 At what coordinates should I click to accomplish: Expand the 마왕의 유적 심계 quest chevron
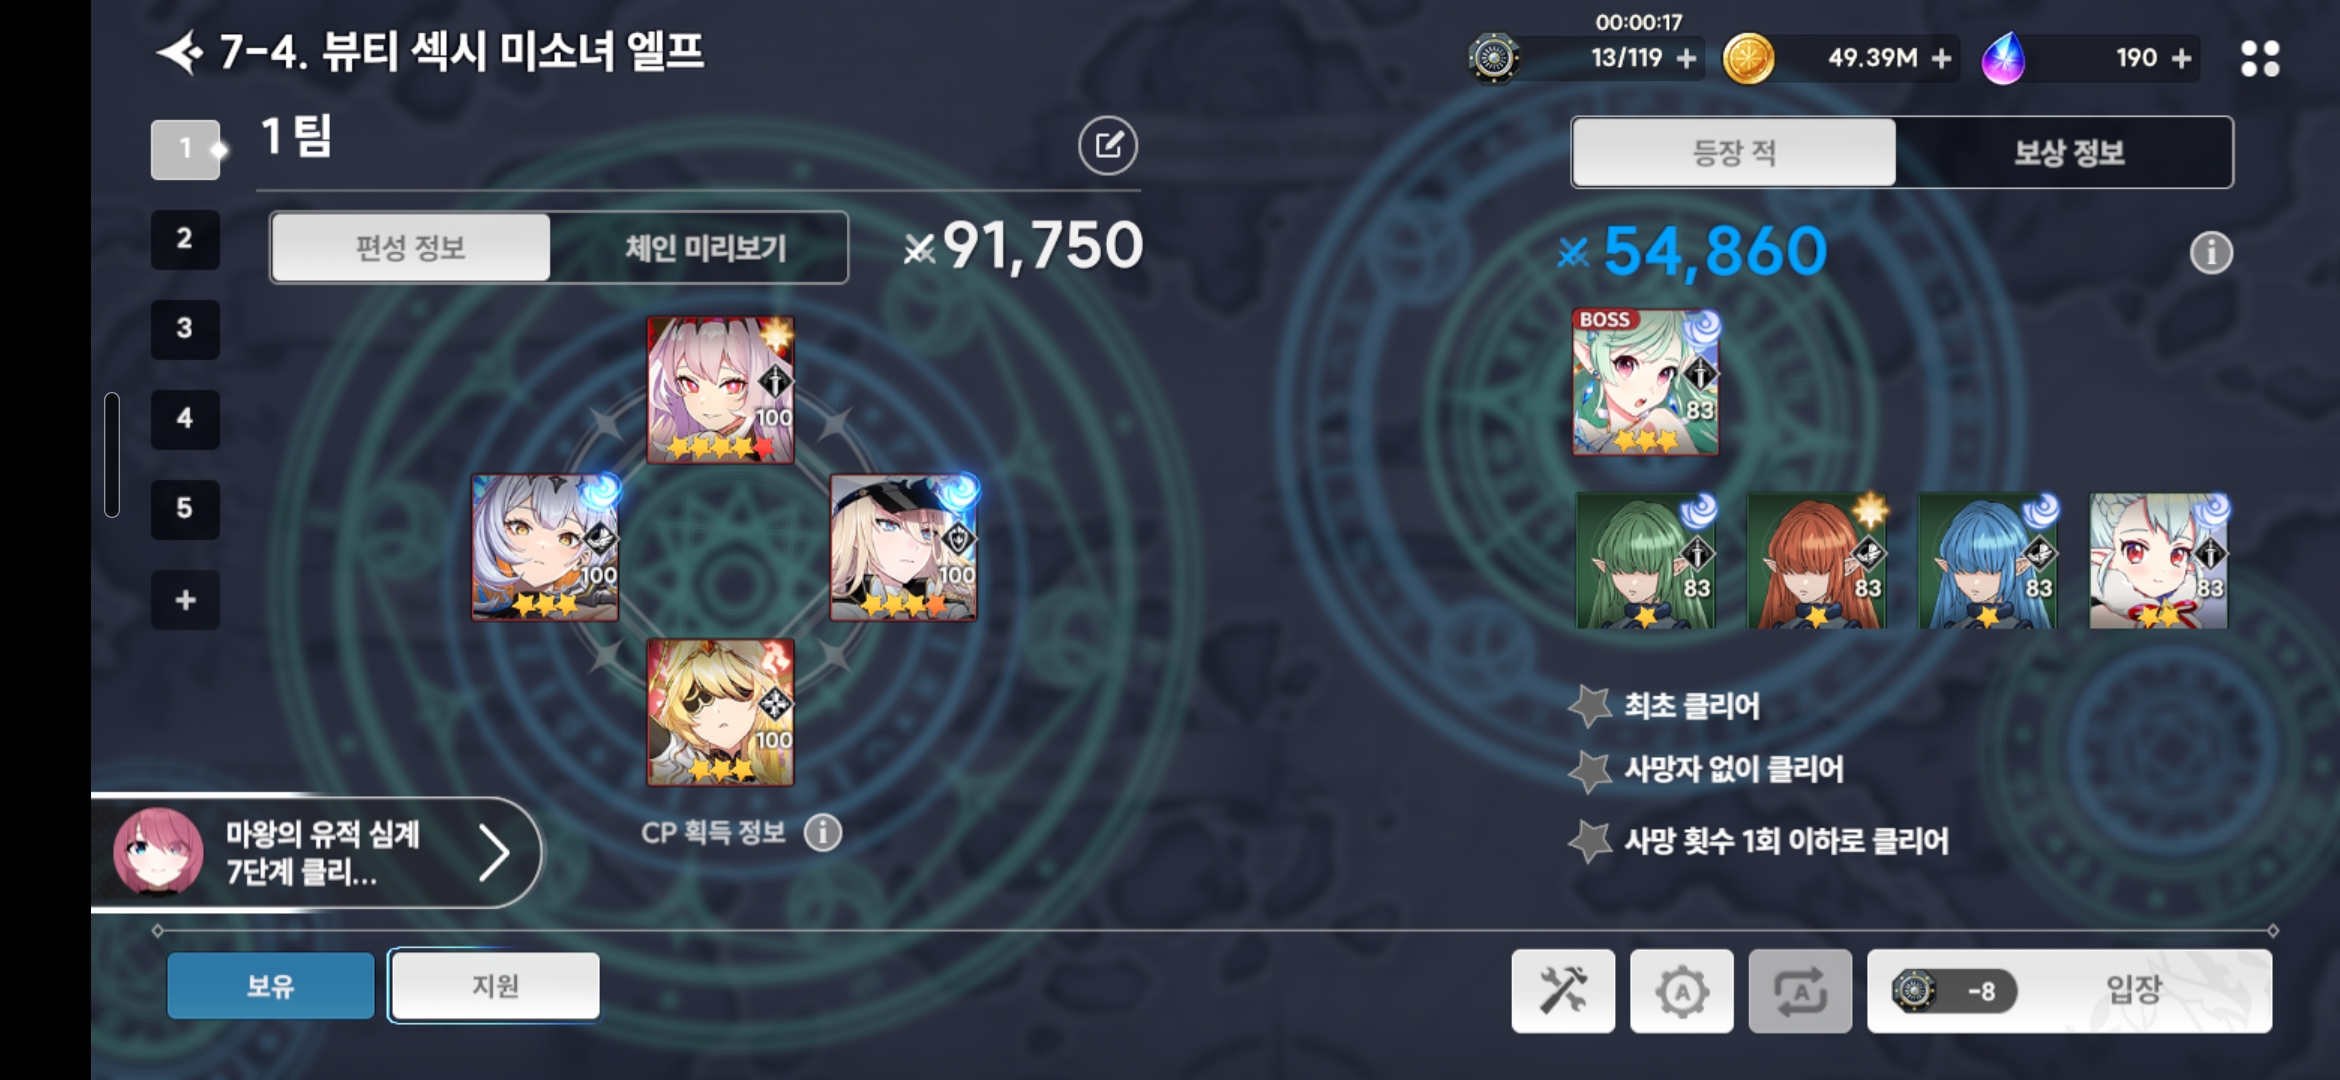pyautogui.click(x=493, y=853)
